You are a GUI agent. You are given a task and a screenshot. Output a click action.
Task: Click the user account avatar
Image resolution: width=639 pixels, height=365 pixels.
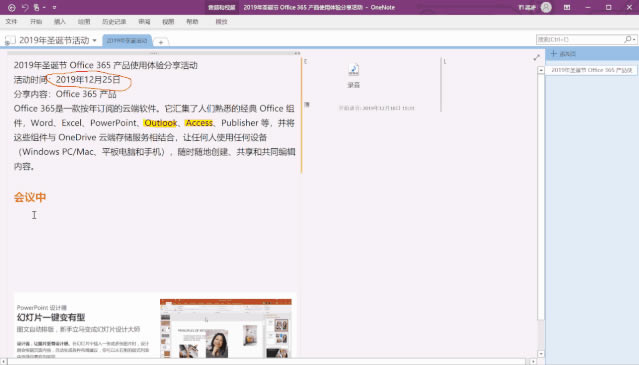(546, 7)
